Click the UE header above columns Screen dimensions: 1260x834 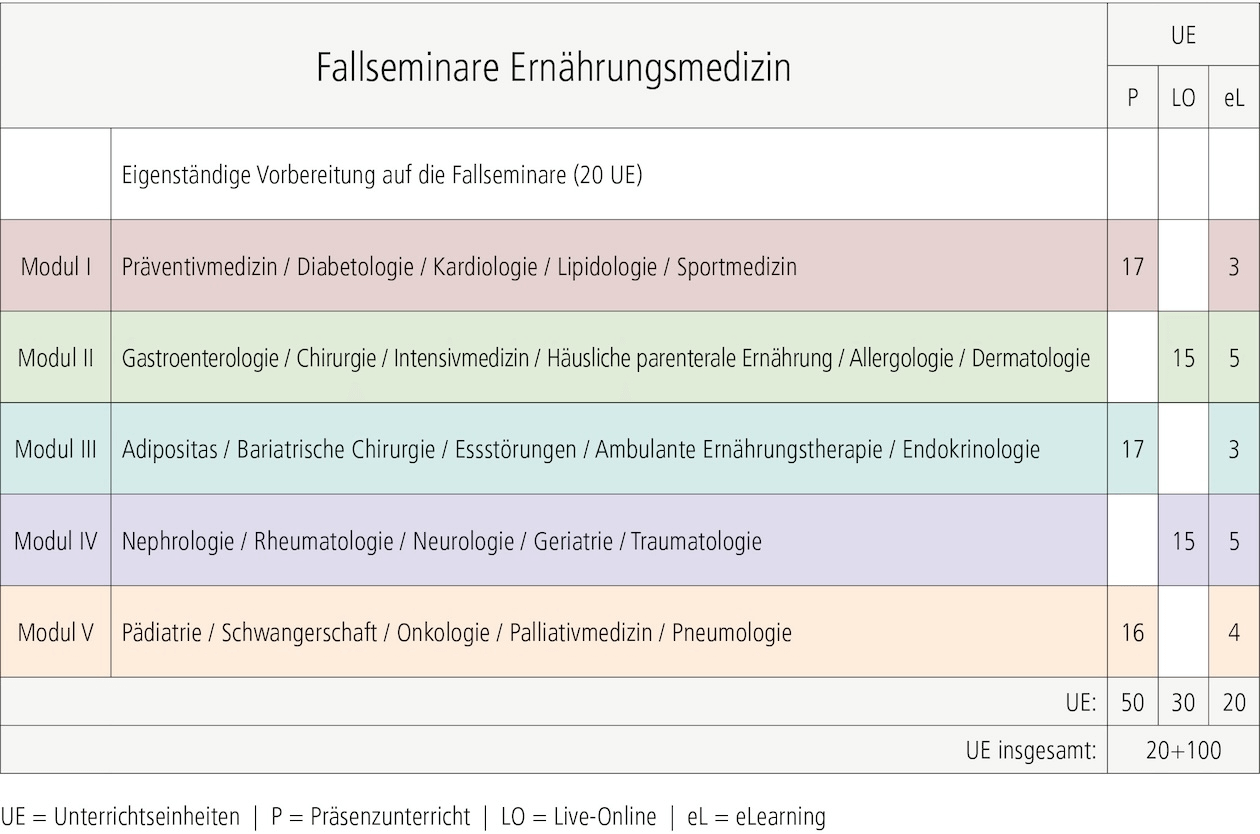click(1183, 36)
